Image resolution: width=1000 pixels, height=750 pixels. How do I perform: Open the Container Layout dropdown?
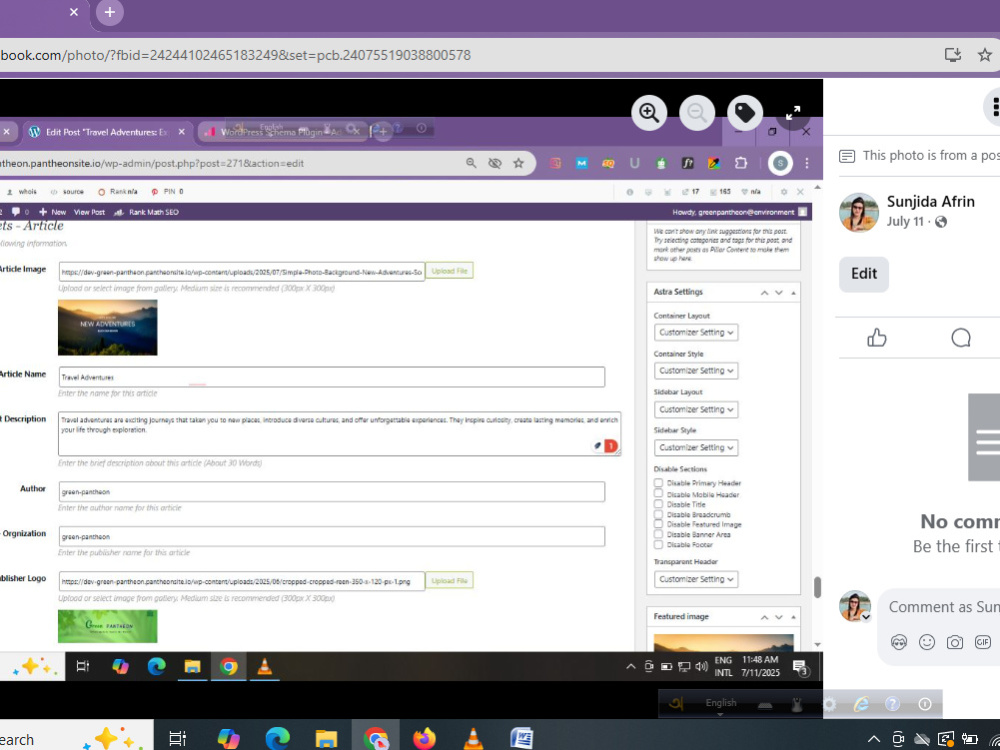coord(696,332)
